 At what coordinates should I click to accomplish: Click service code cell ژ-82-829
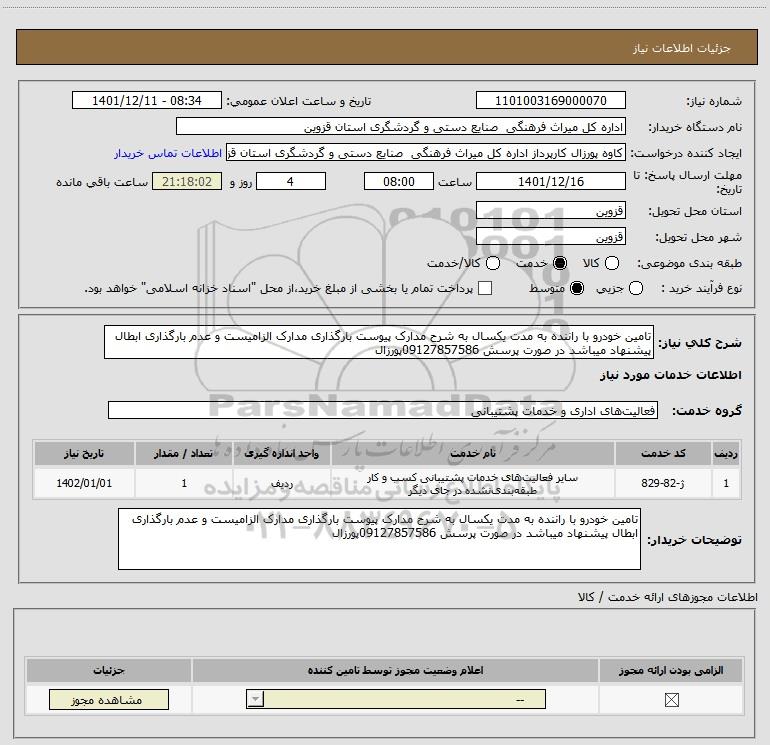[x=663, y=483]
